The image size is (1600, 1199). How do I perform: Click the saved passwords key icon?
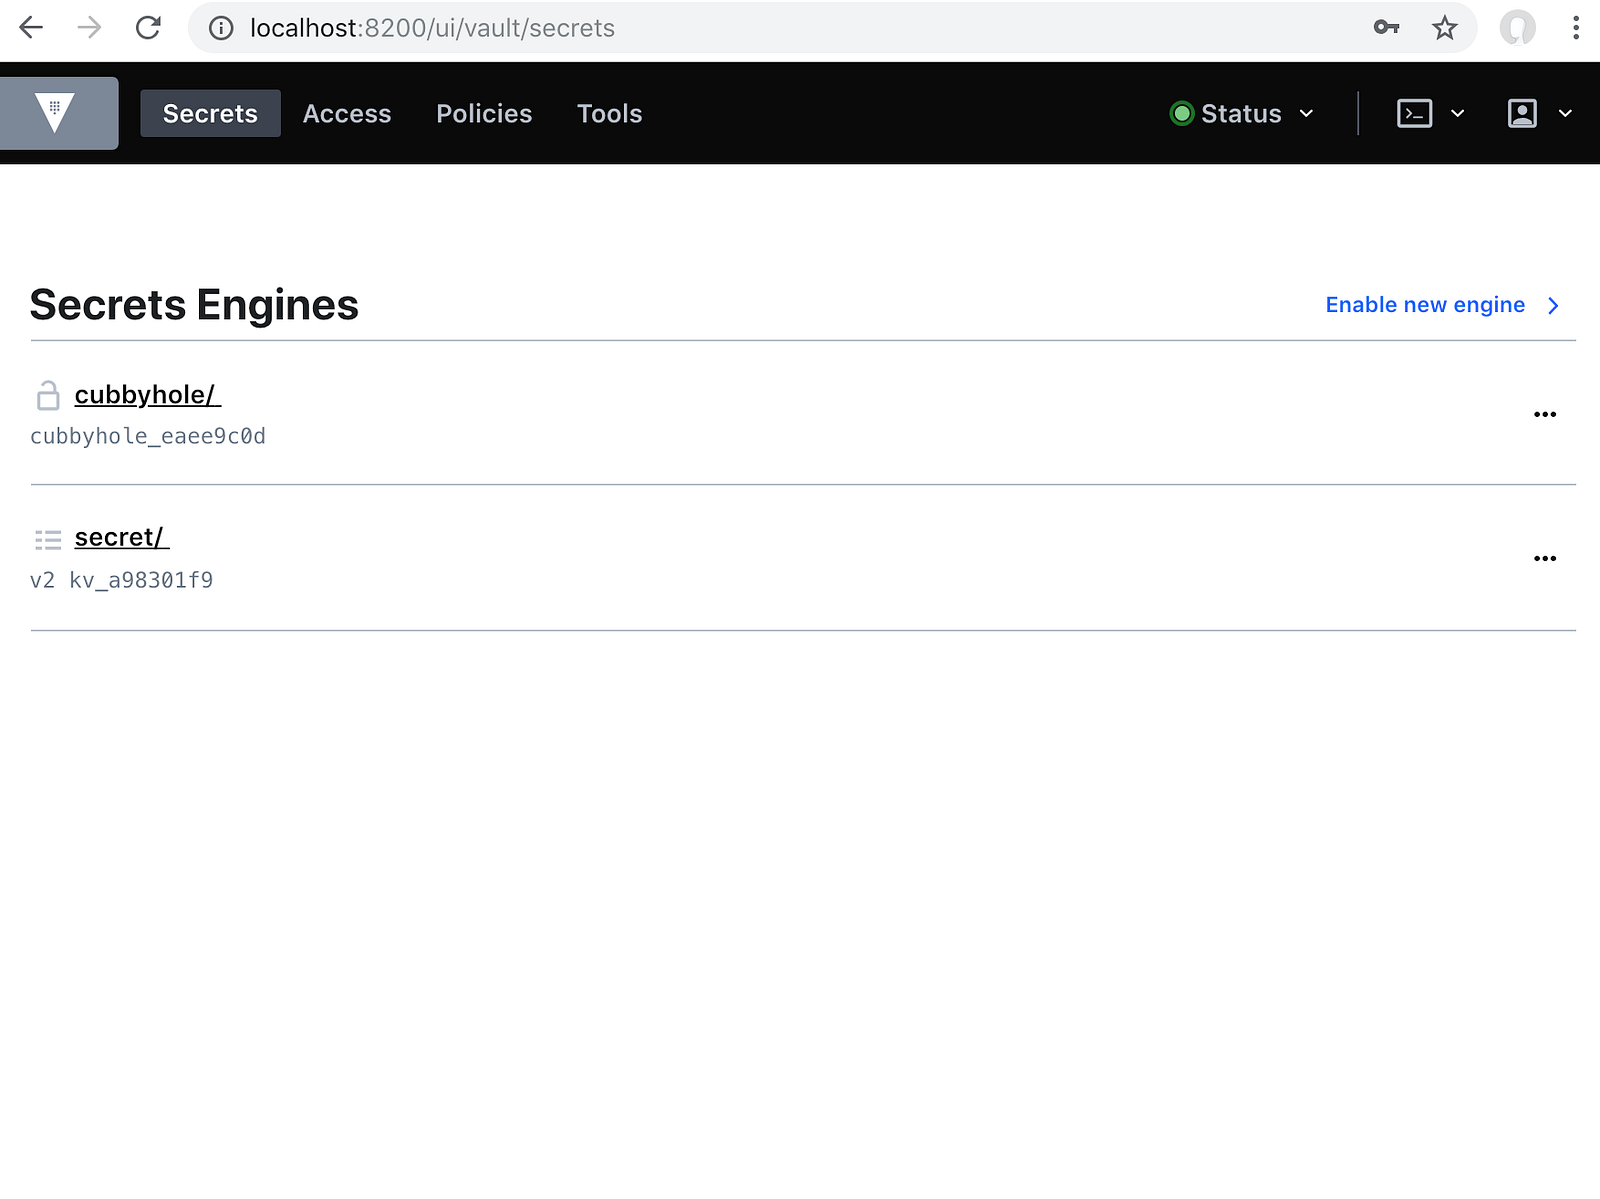1386,28
